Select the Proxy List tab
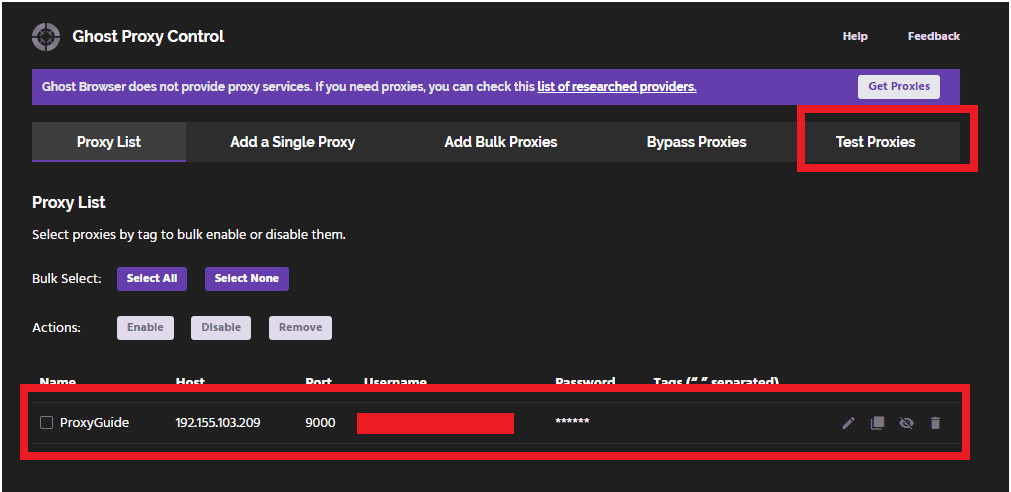The image size is (1011, 492). (x=109, y=142)
